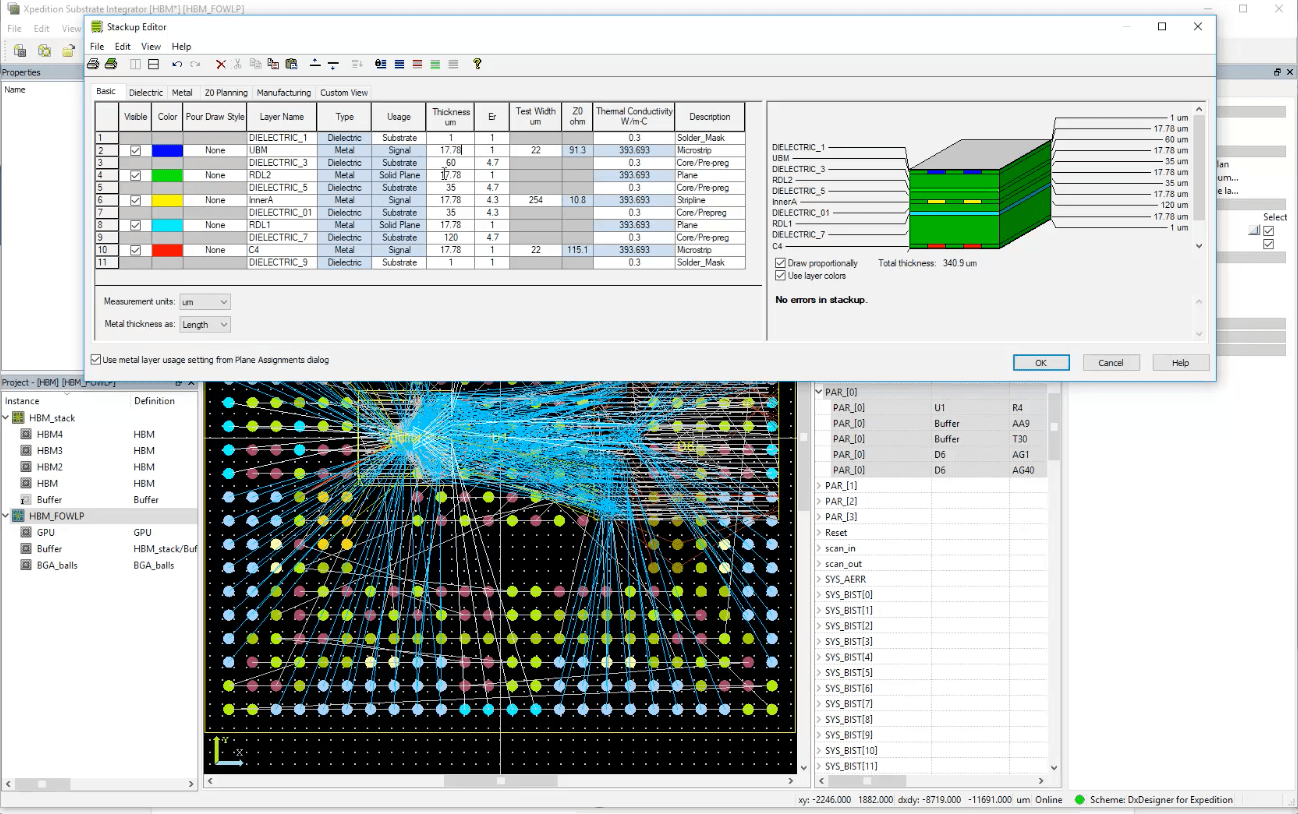Toggle visibility checkbox for the UBM layer
The height and width of the screenshot is (814, 1298).
pos(135,150)
